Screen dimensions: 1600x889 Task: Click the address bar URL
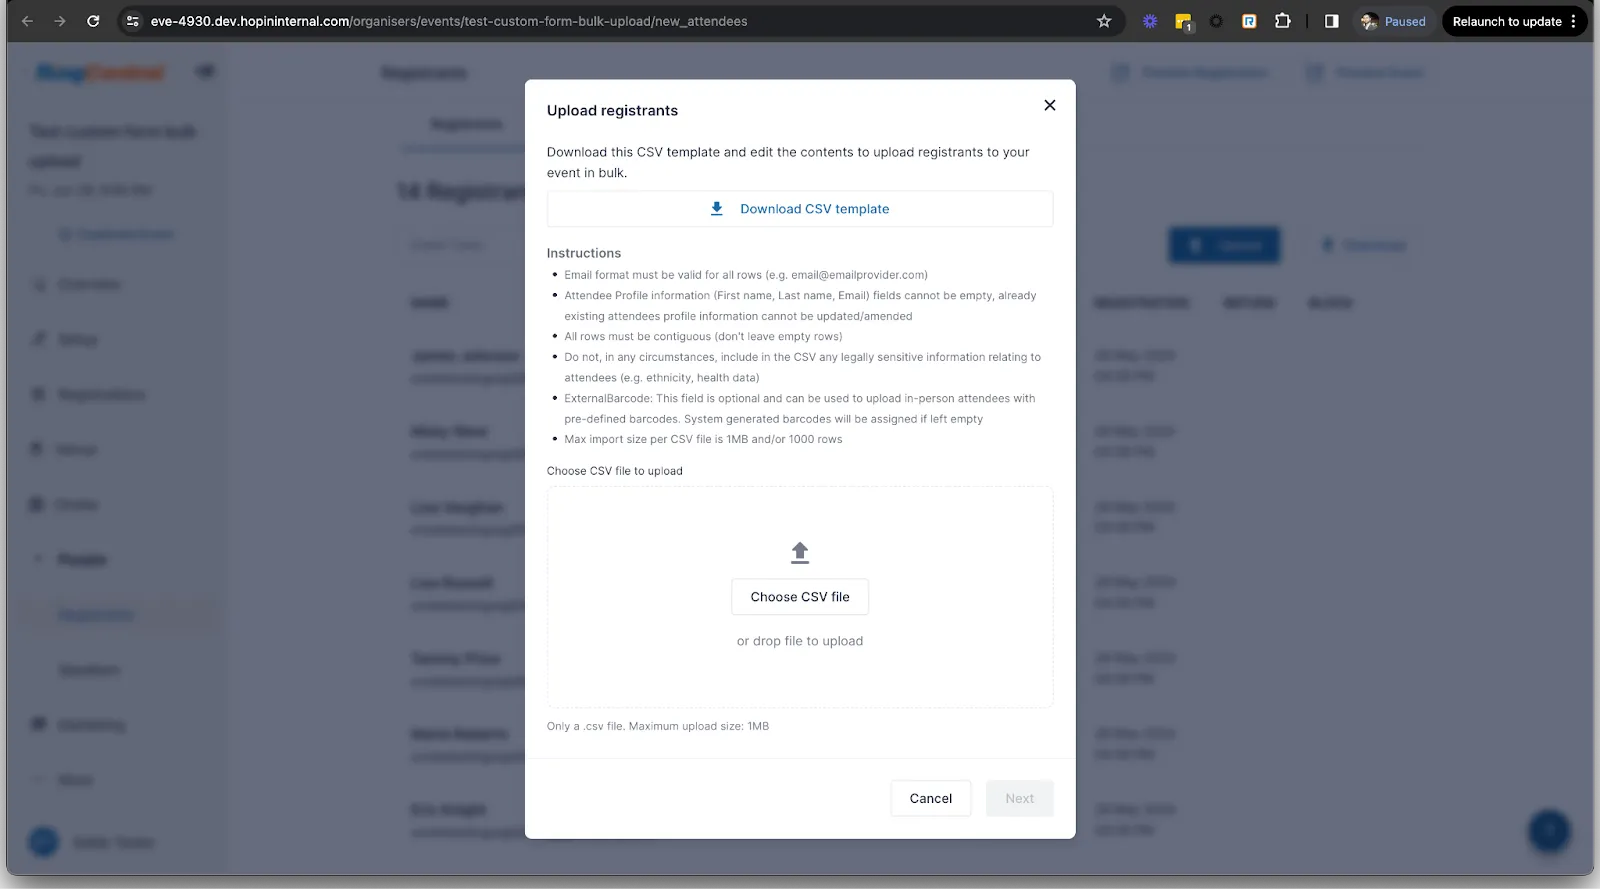(x=450, y=21)
